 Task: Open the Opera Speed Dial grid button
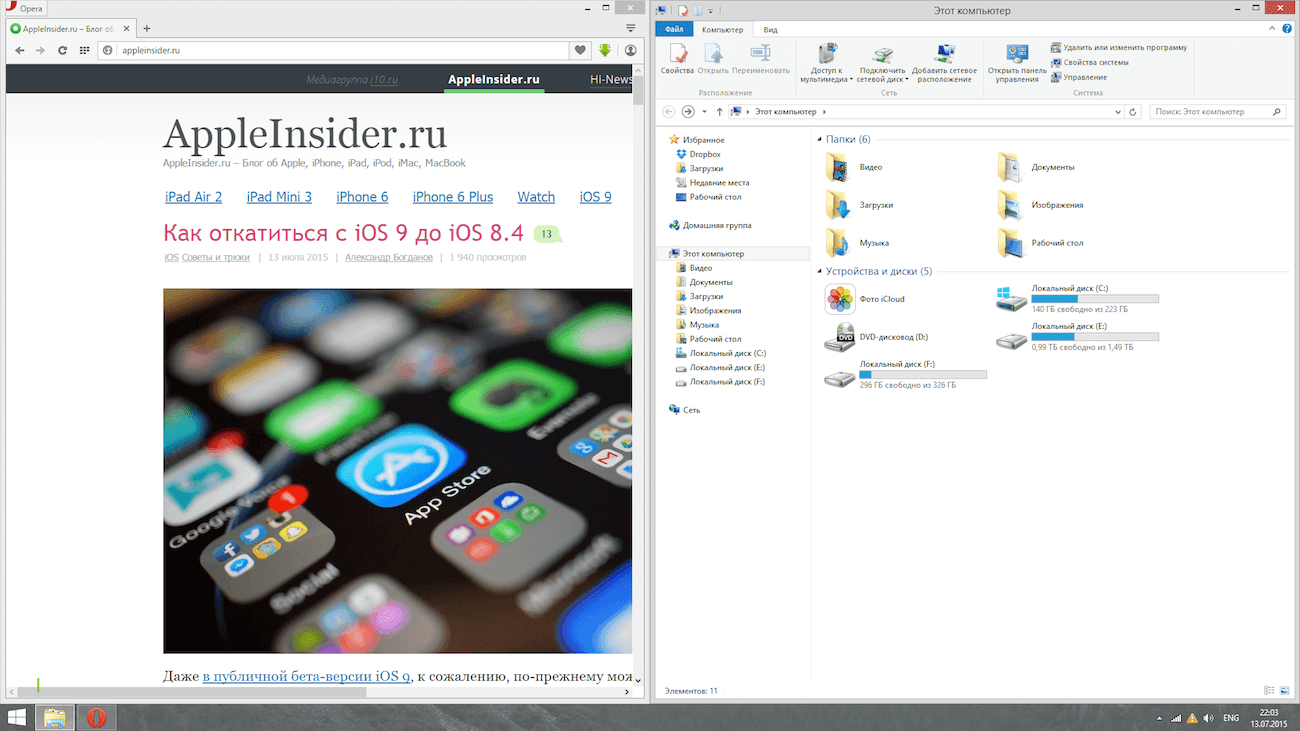(x=83, y=50)
